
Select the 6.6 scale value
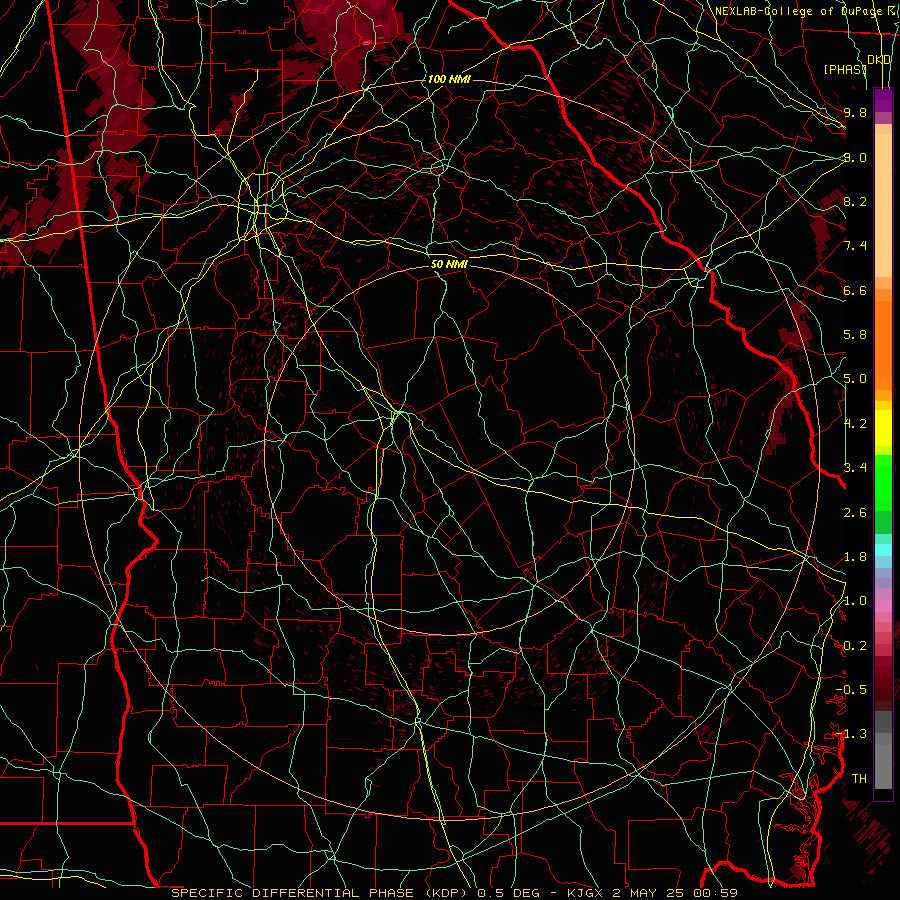click(855, 290)
